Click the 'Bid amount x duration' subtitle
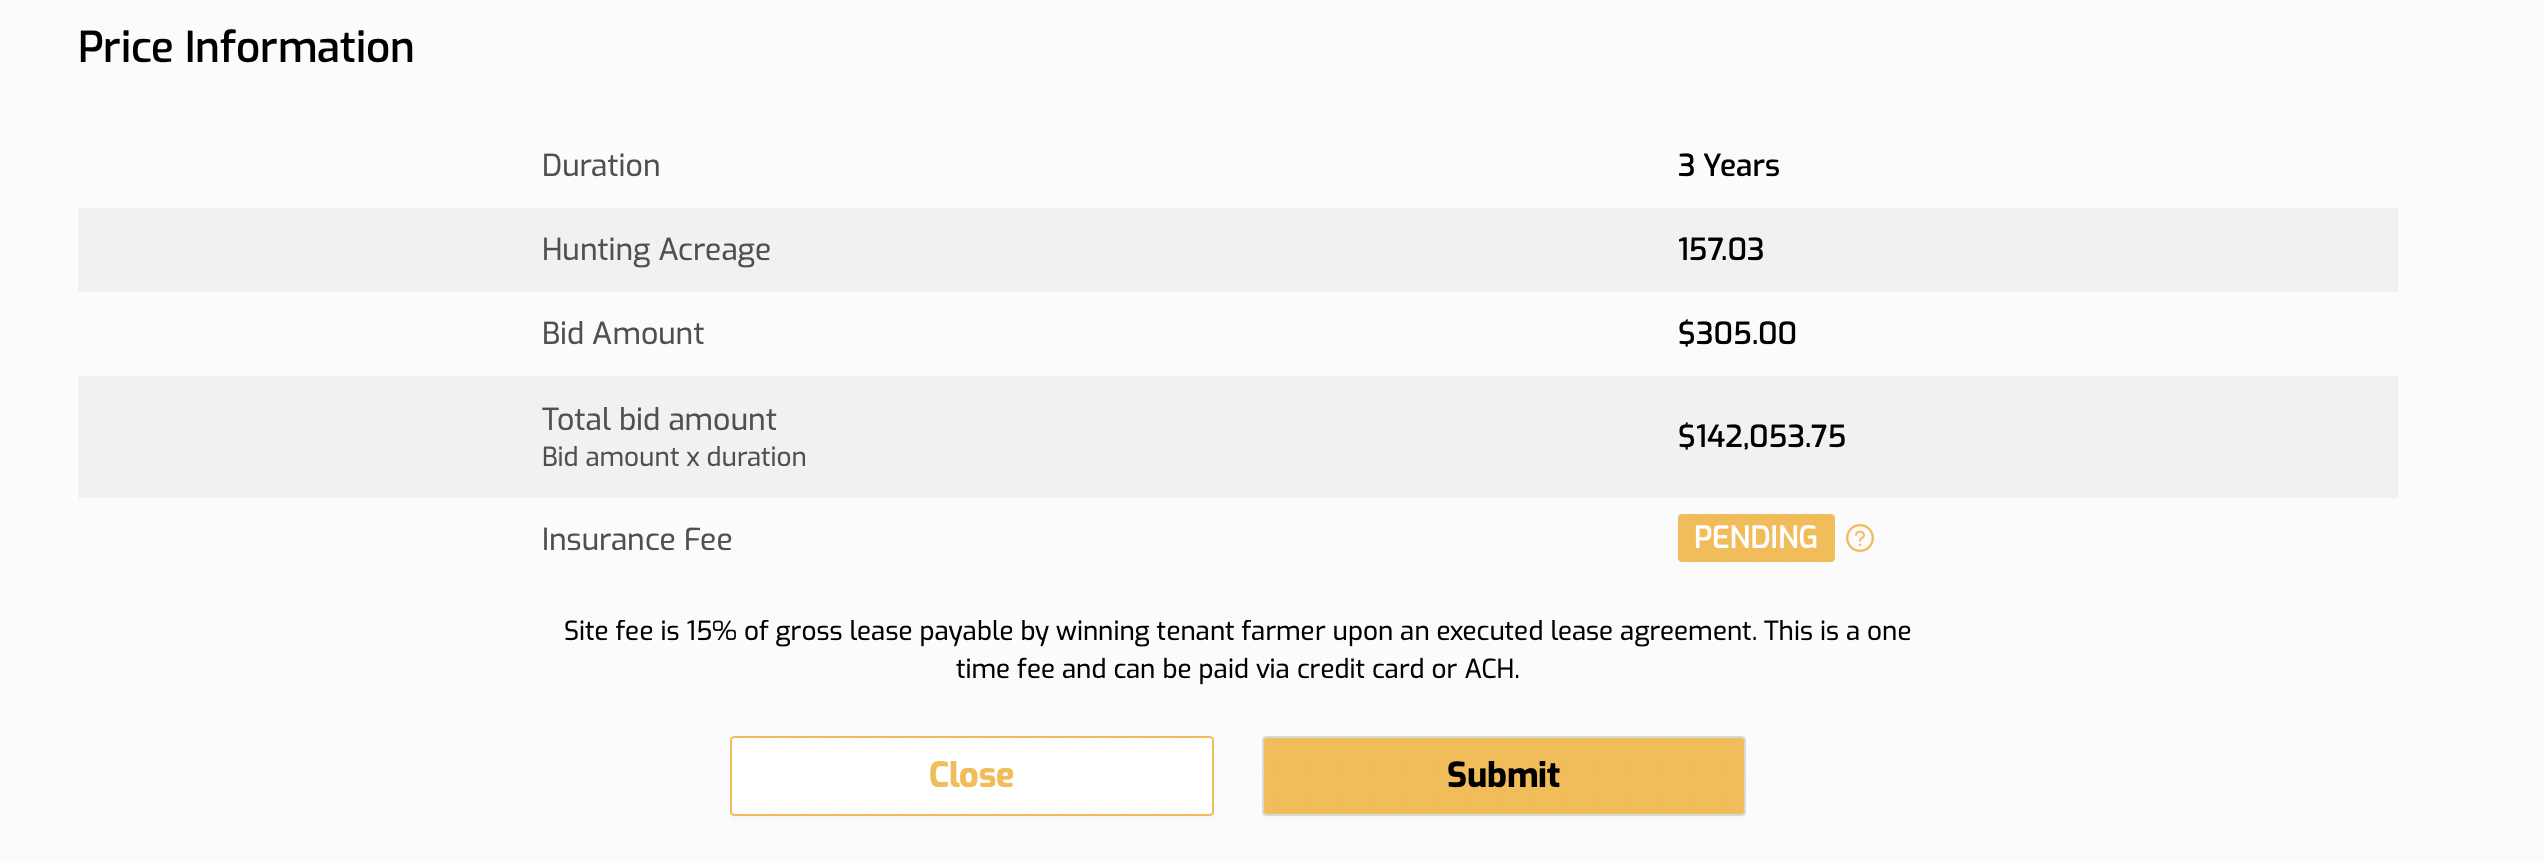This screenshot has width=2544, height=862. click(673, 458)
